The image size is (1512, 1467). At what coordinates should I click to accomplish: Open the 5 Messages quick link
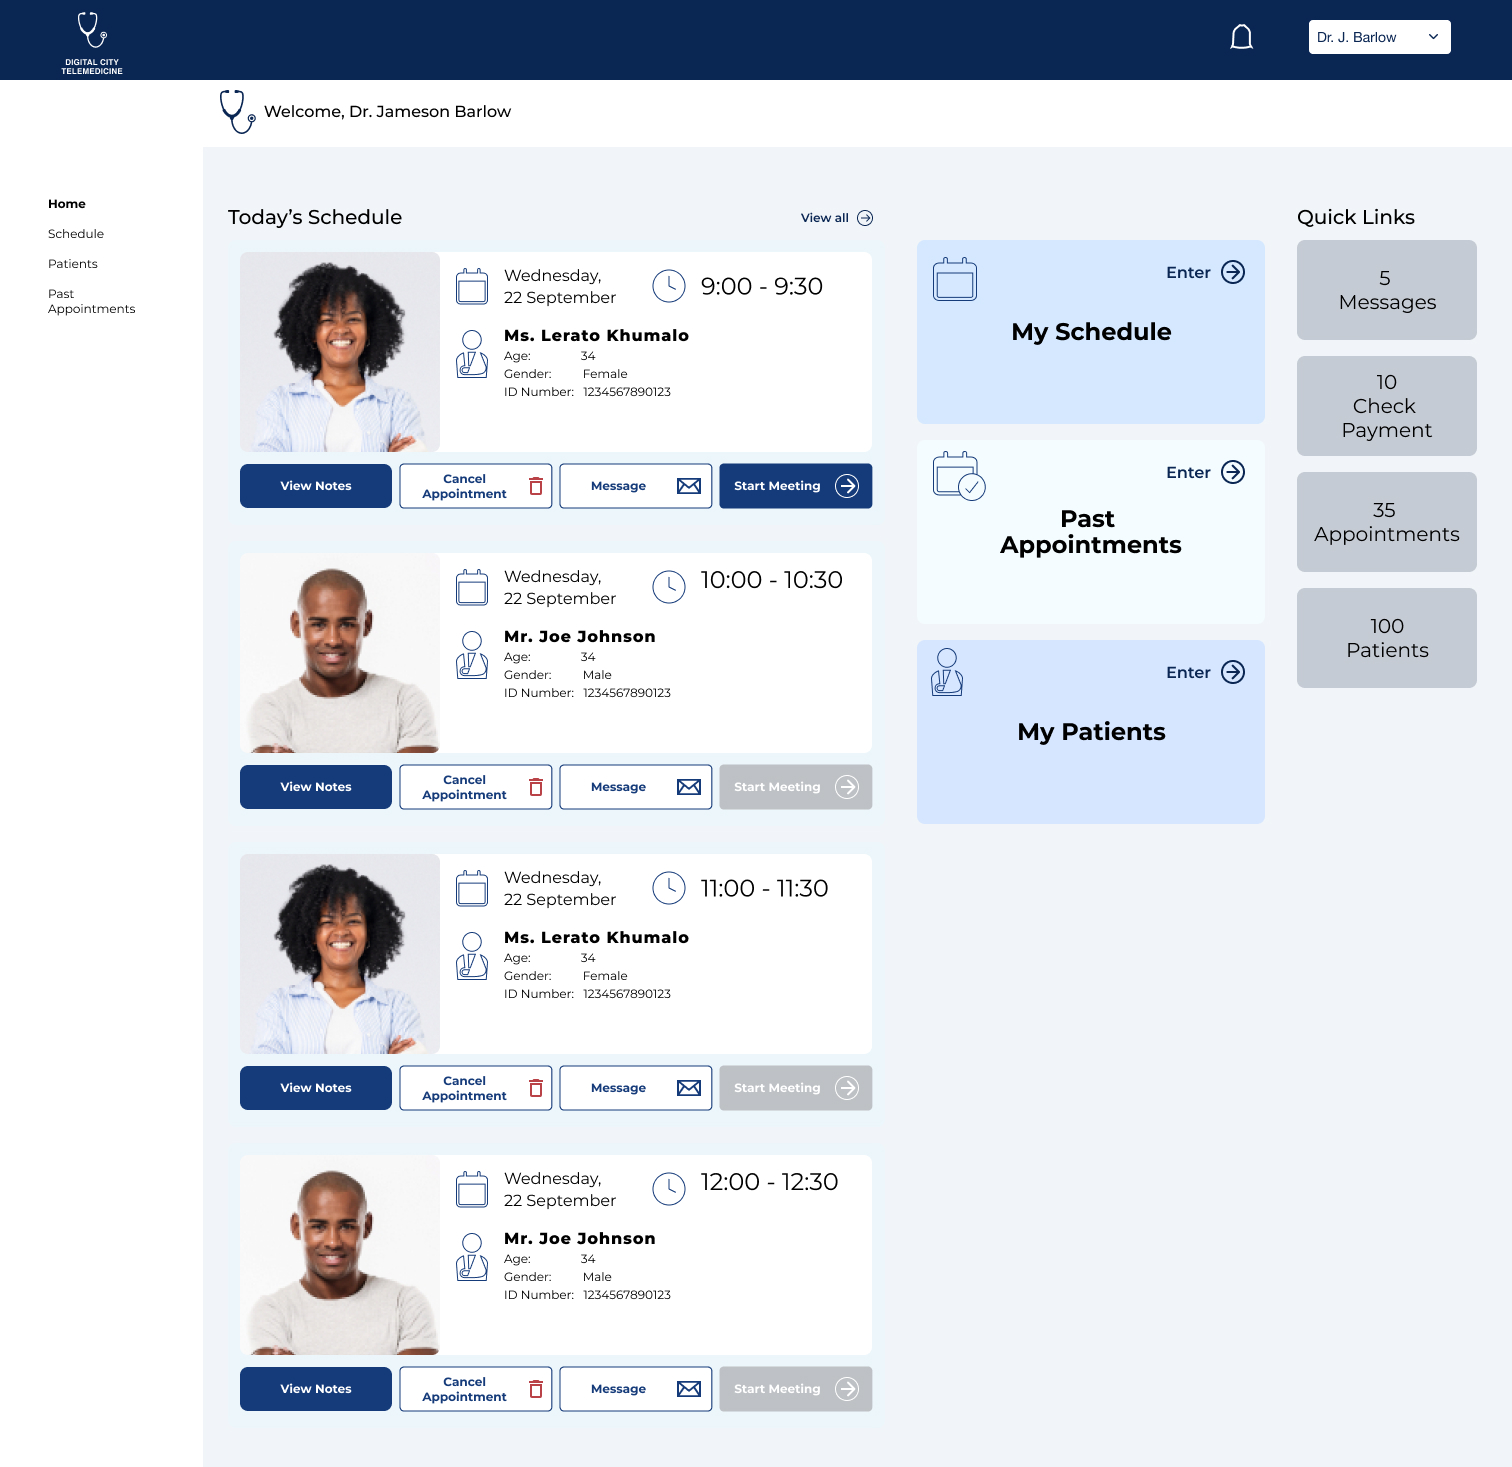[x=1386, y=290]
